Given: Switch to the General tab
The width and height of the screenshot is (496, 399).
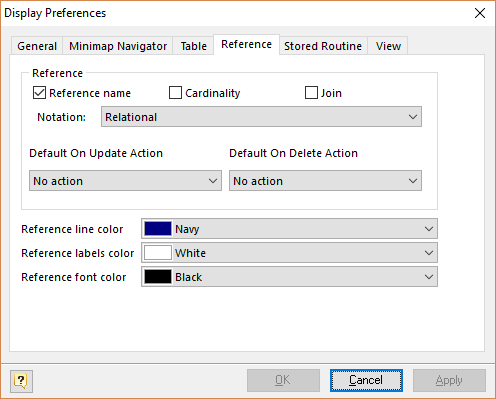Looking at the screenshot, I should pyautogui.click(x=37, y=46).
